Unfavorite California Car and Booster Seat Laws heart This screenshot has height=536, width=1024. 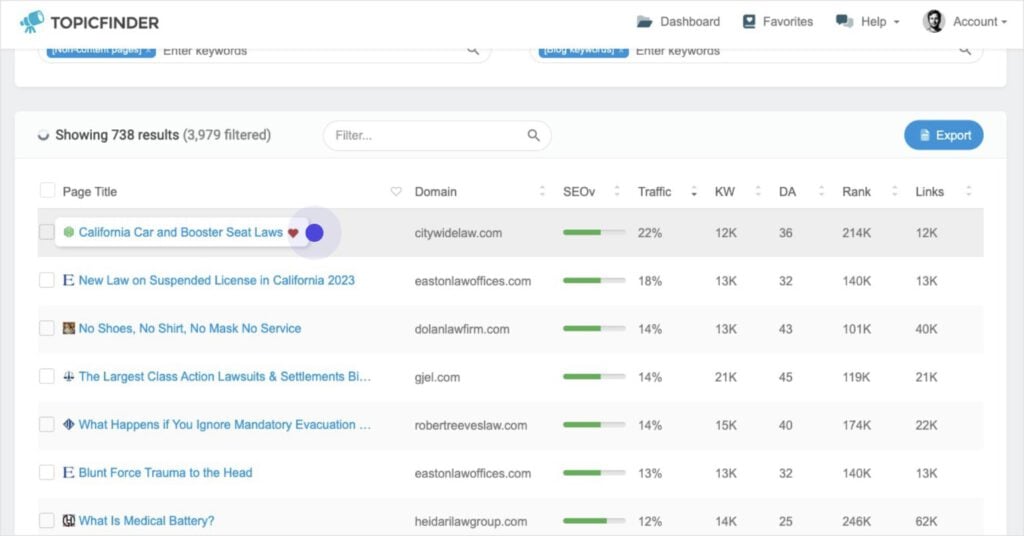click(293, 233)
